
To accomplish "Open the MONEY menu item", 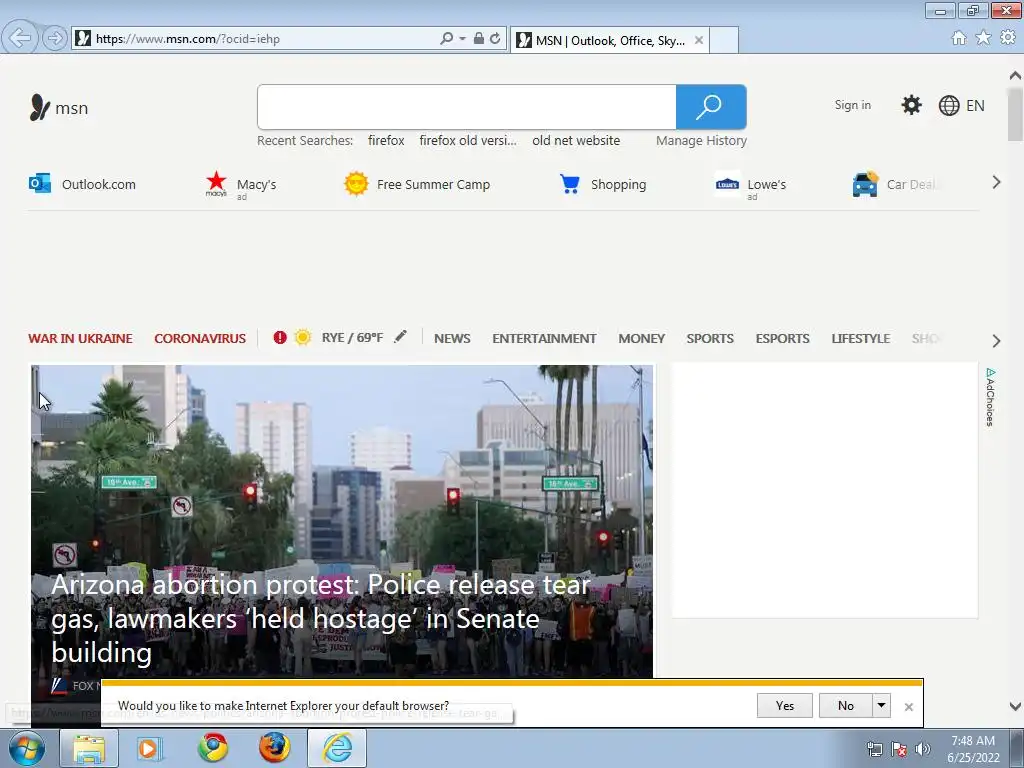I will tap(641, 338).
